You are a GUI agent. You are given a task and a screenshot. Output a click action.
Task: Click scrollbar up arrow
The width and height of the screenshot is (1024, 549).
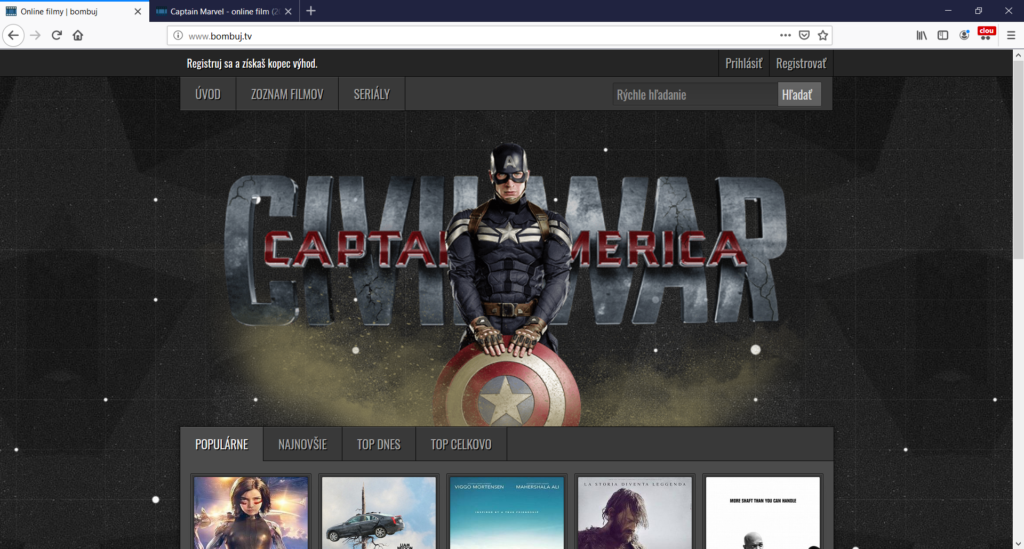(1018, 56)
